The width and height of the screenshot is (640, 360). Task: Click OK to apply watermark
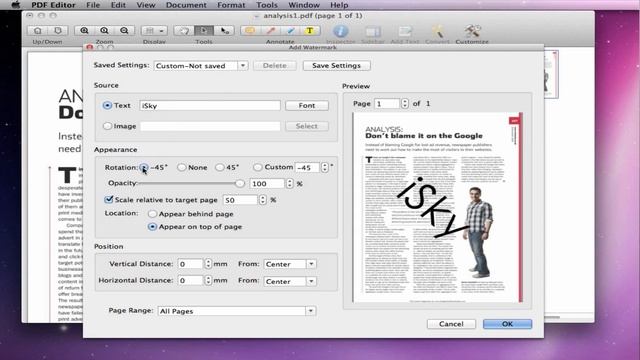click(x=507, y=324)
